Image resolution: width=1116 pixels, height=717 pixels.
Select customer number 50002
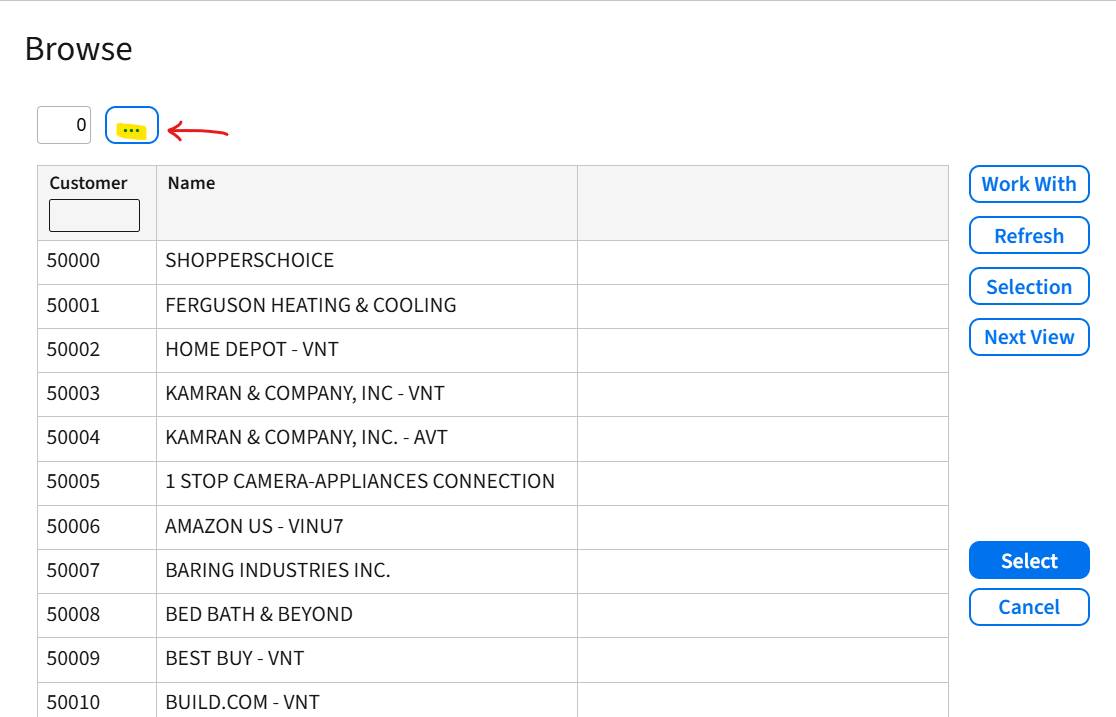click(73, 350)
